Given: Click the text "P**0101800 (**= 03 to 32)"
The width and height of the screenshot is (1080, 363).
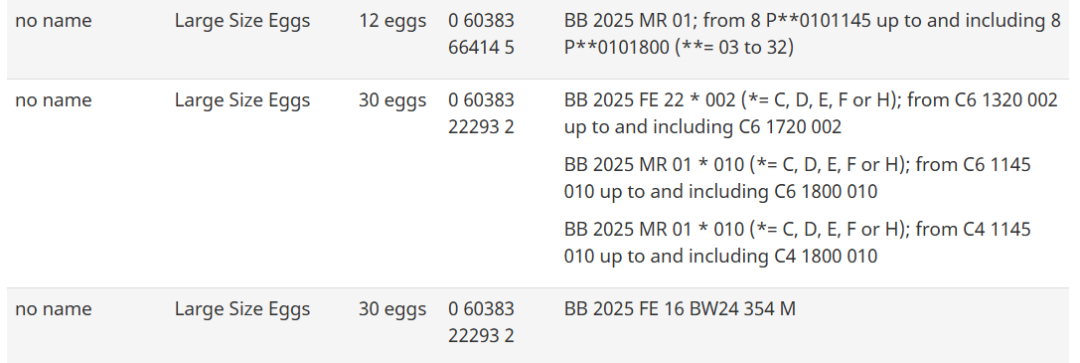Looking at the screenshot, I should point(678,49).
